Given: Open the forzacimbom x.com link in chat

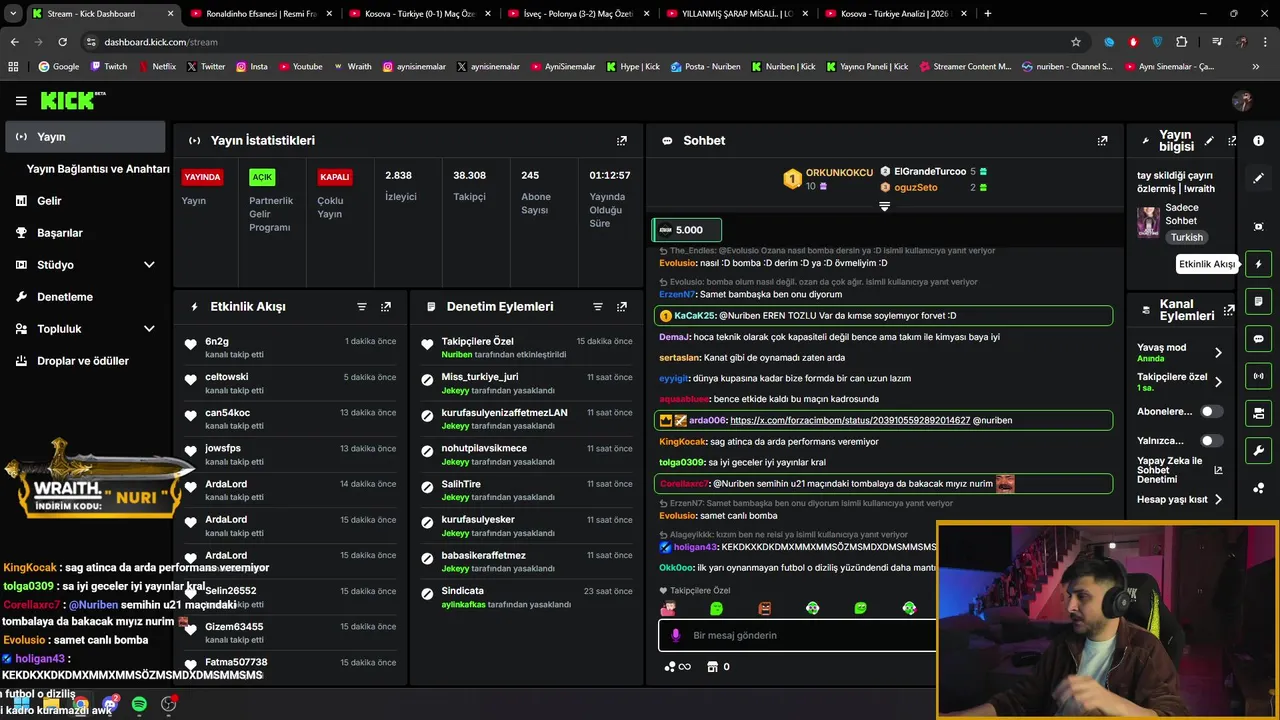Looking at the screenshot, I should tap(850, 421).
